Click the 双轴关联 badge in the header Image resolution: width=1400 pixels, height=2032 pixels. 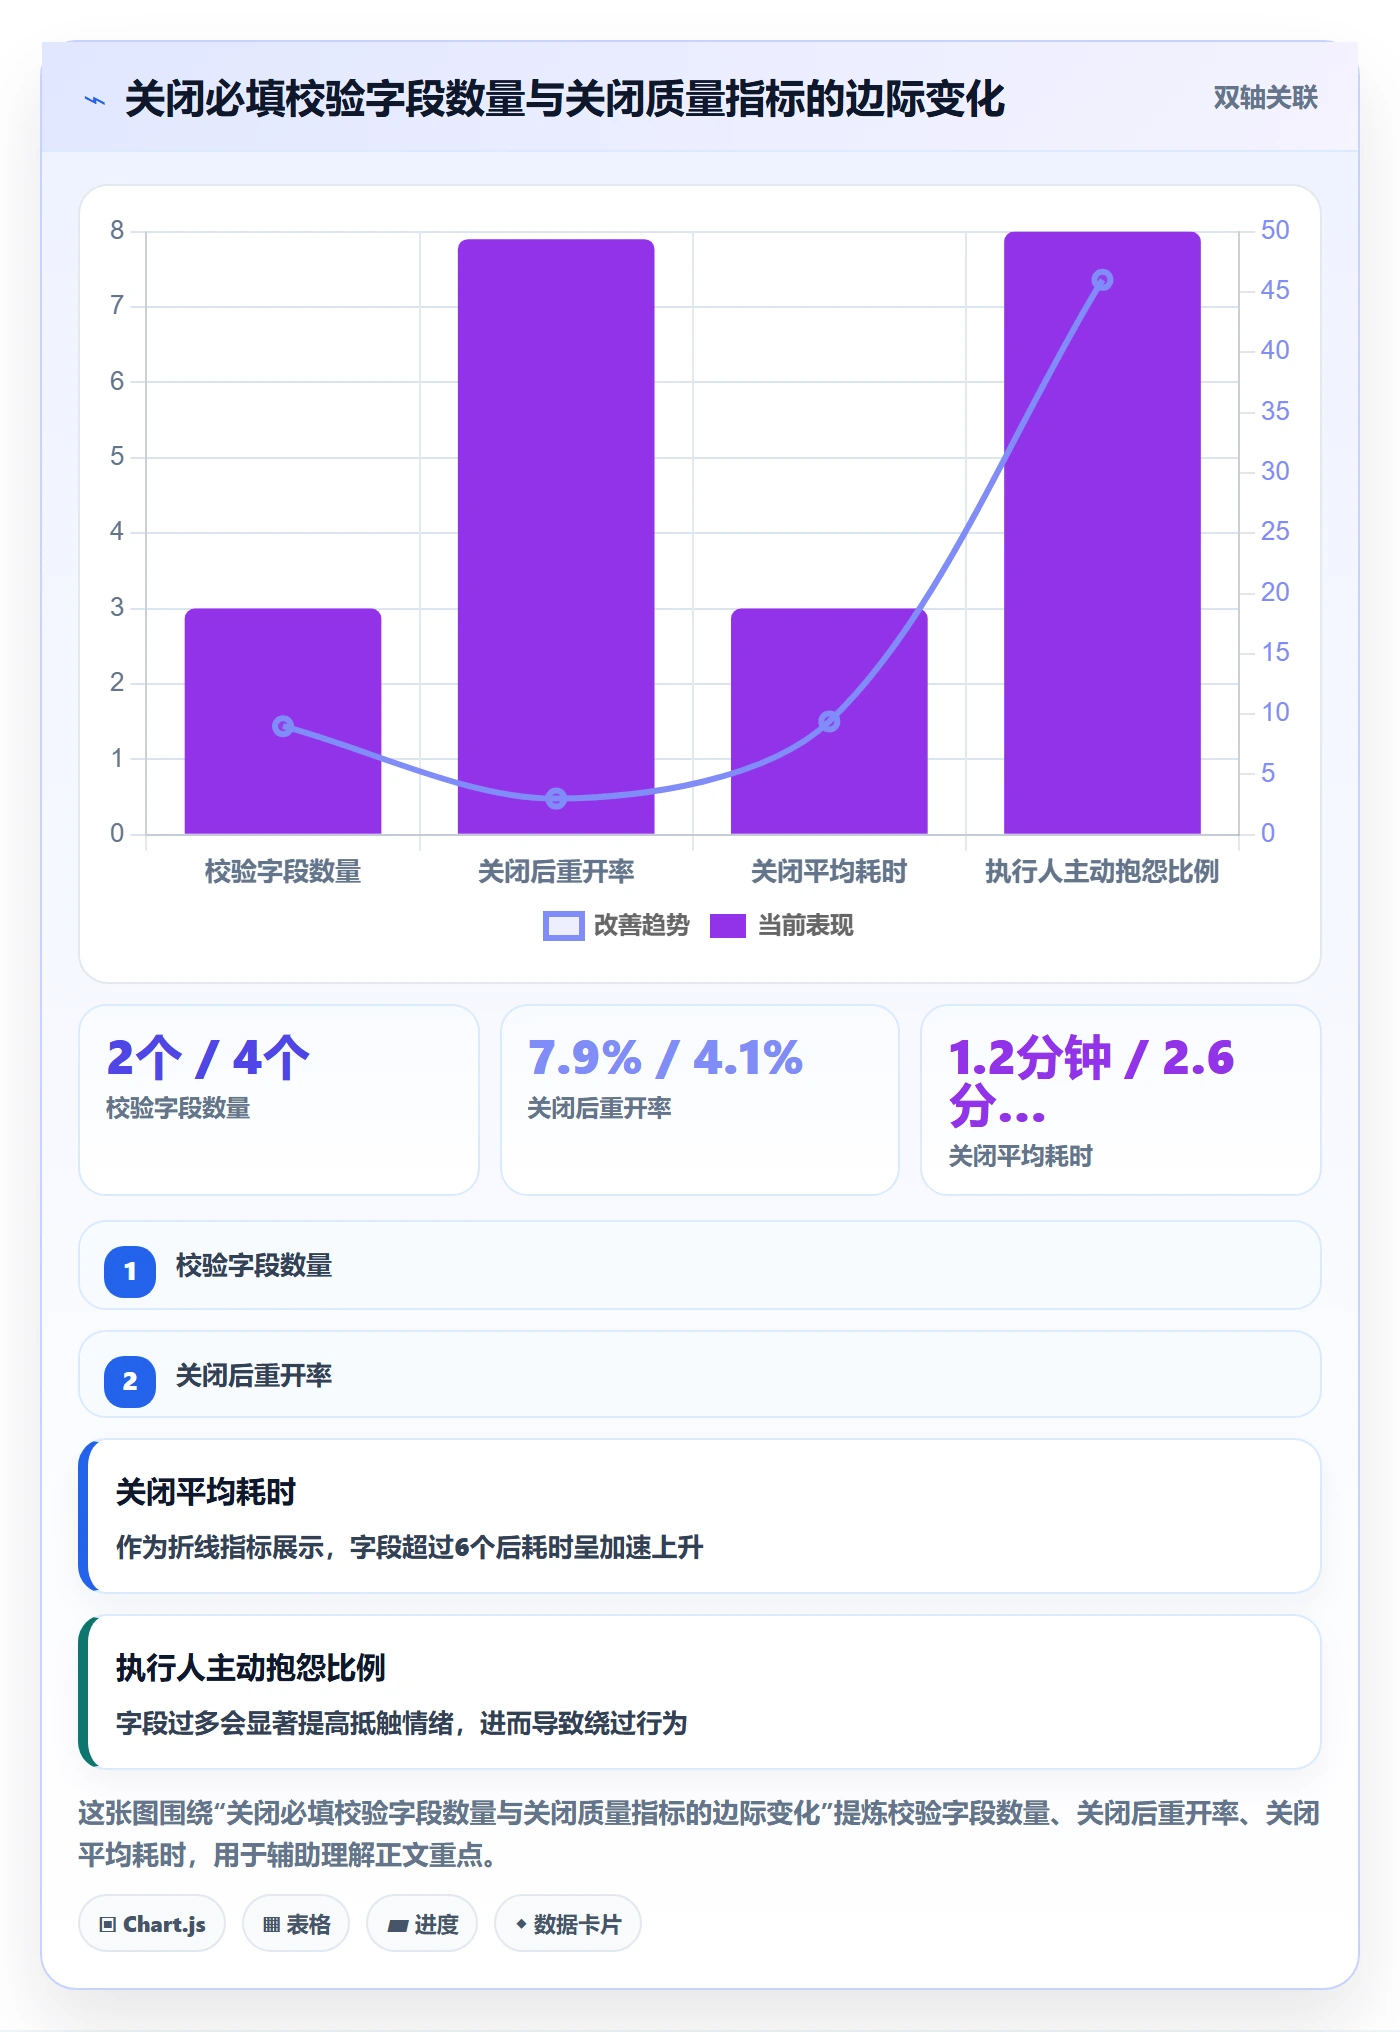tap(1265, 98)
